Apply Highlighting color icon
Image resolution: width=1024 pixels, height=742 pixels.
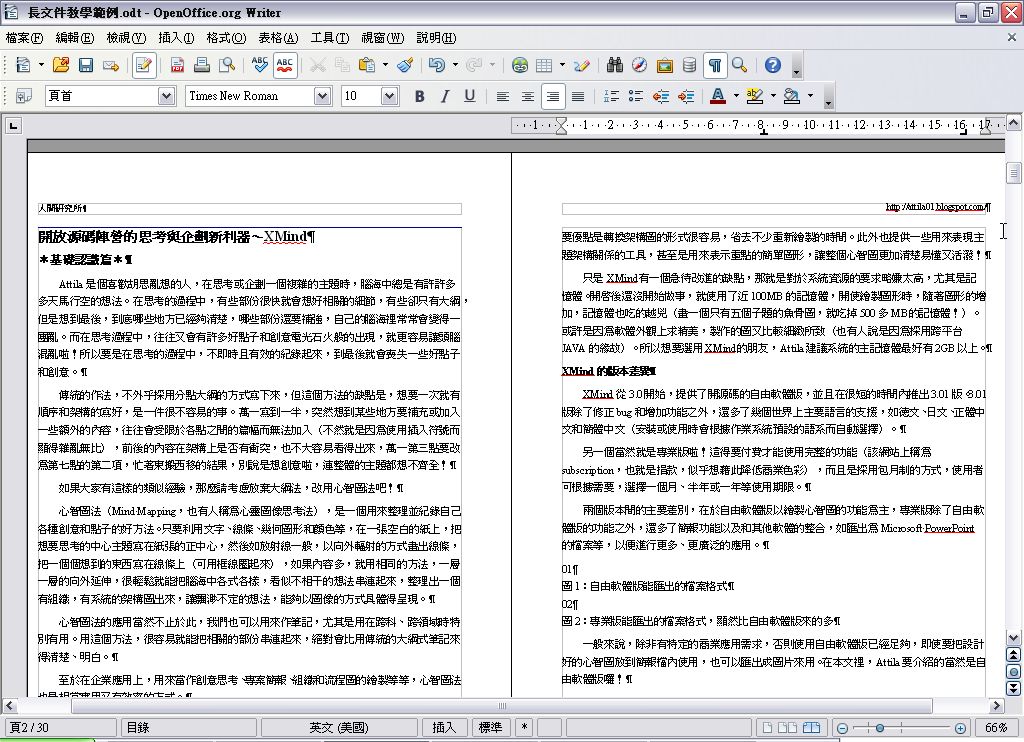(x=755, y=96)
